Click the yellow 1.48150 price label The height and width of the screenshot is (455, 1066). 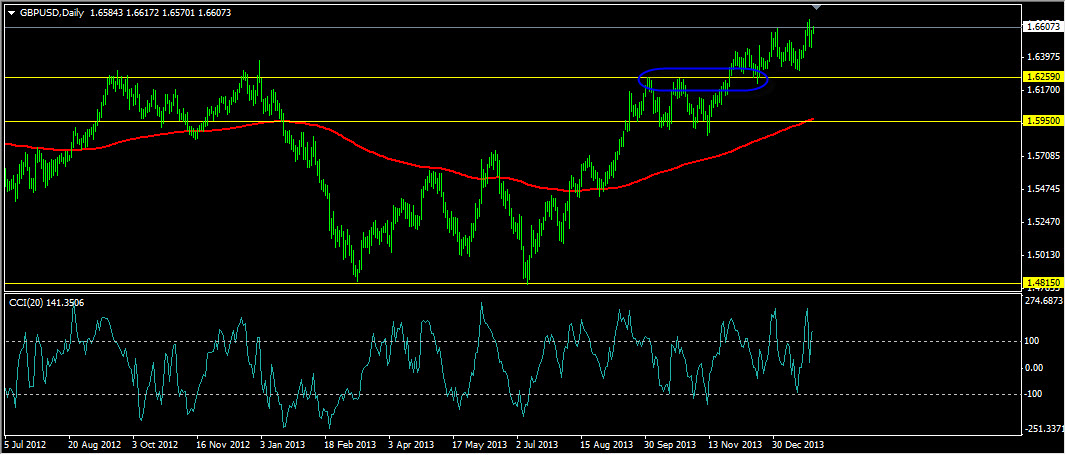1043,282
